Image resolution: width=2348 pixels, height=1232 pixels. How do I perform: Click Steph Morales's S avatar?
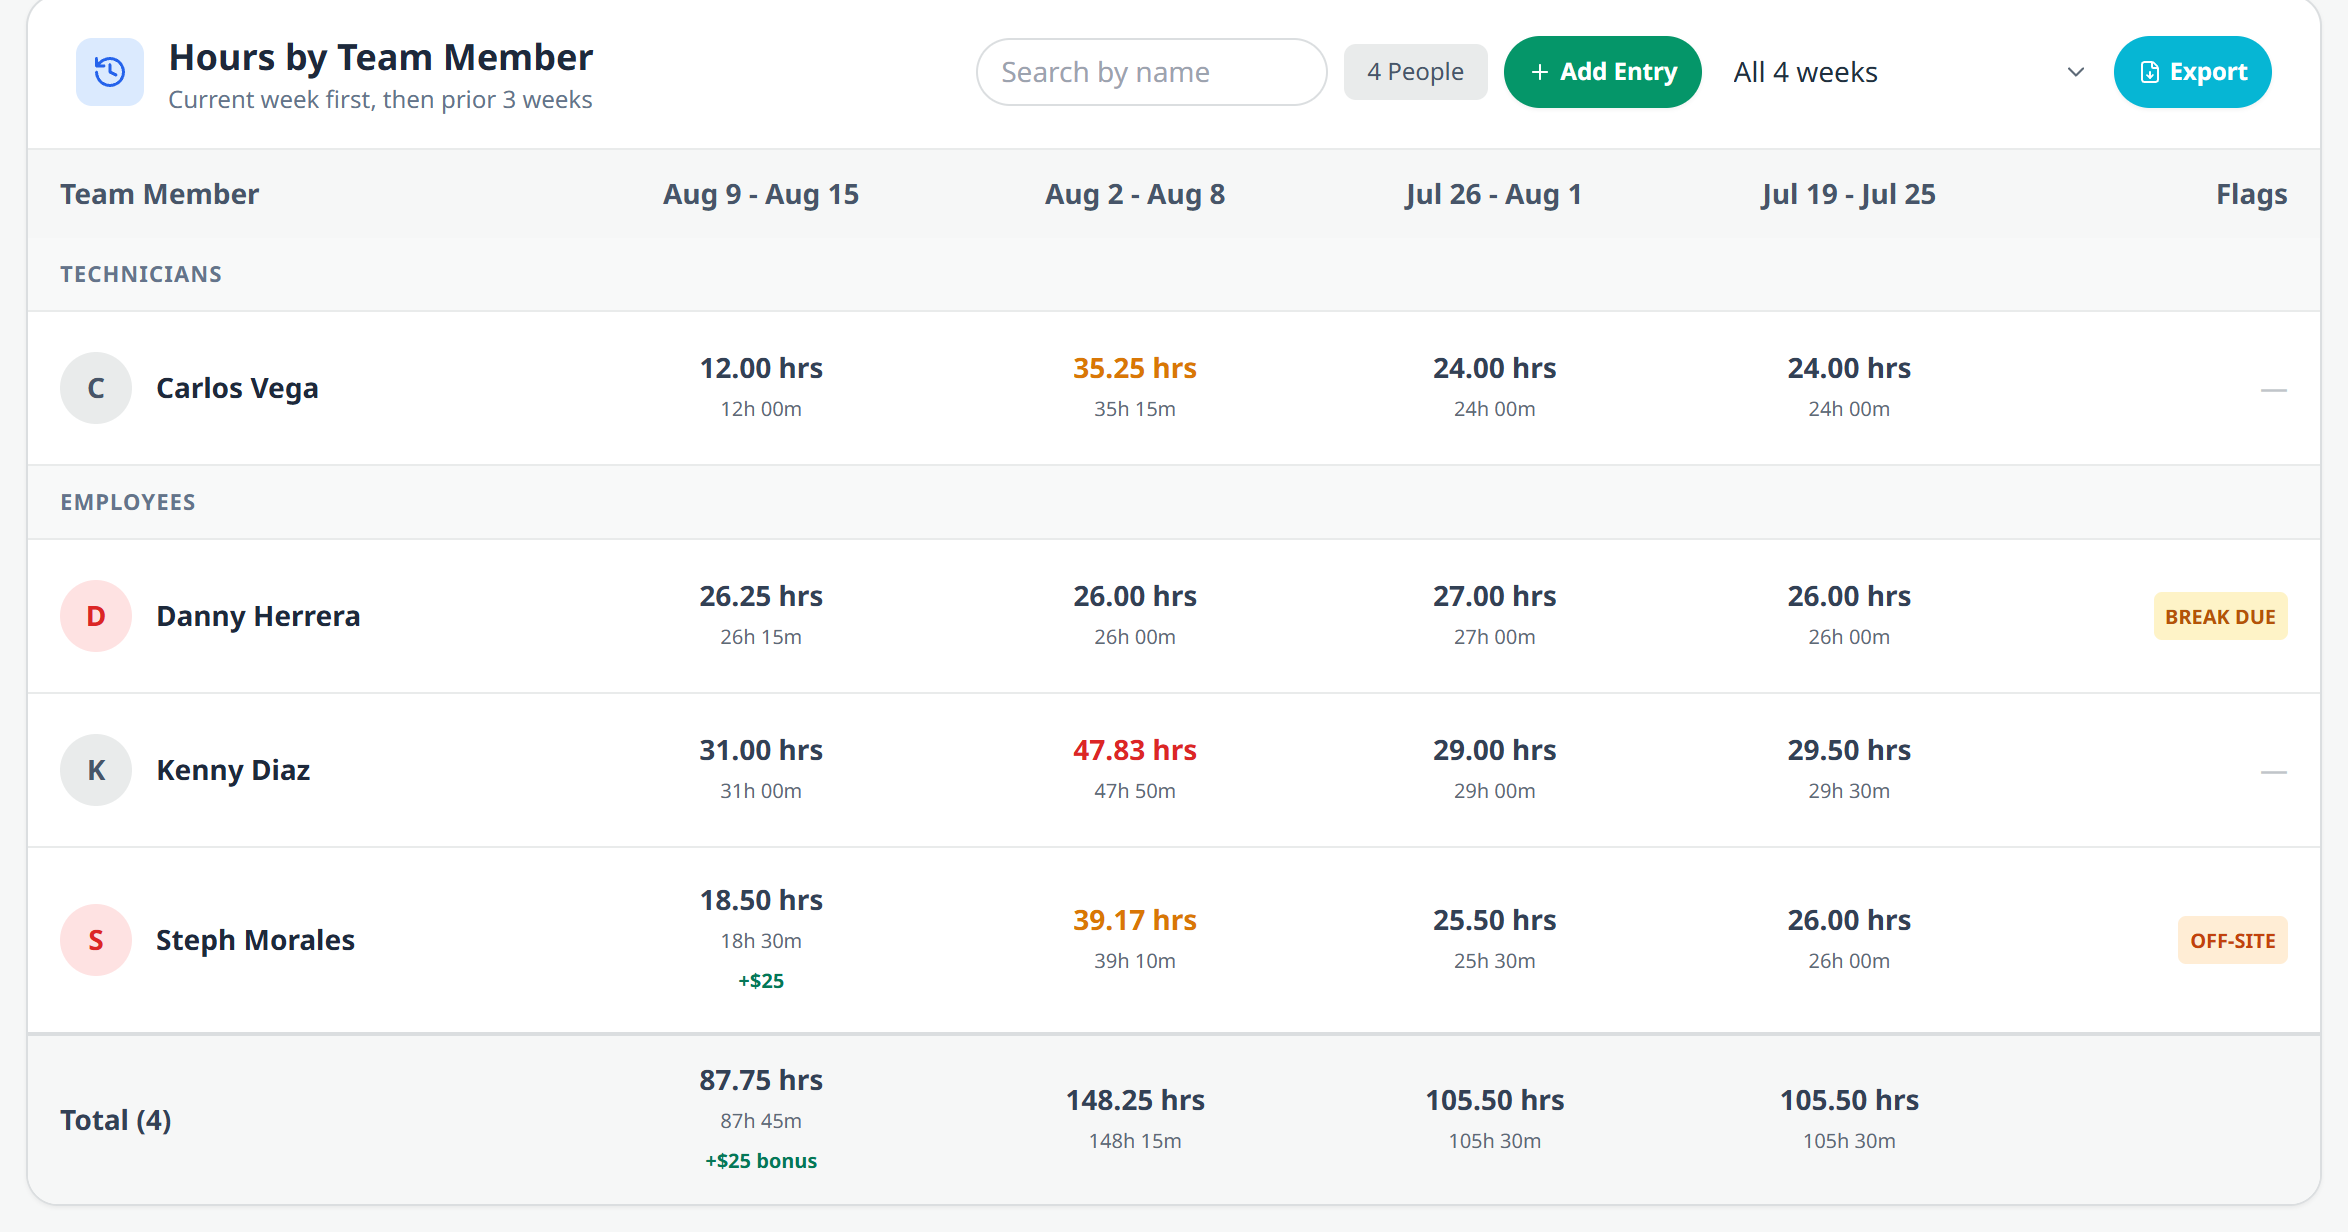(x=96, y=940)
